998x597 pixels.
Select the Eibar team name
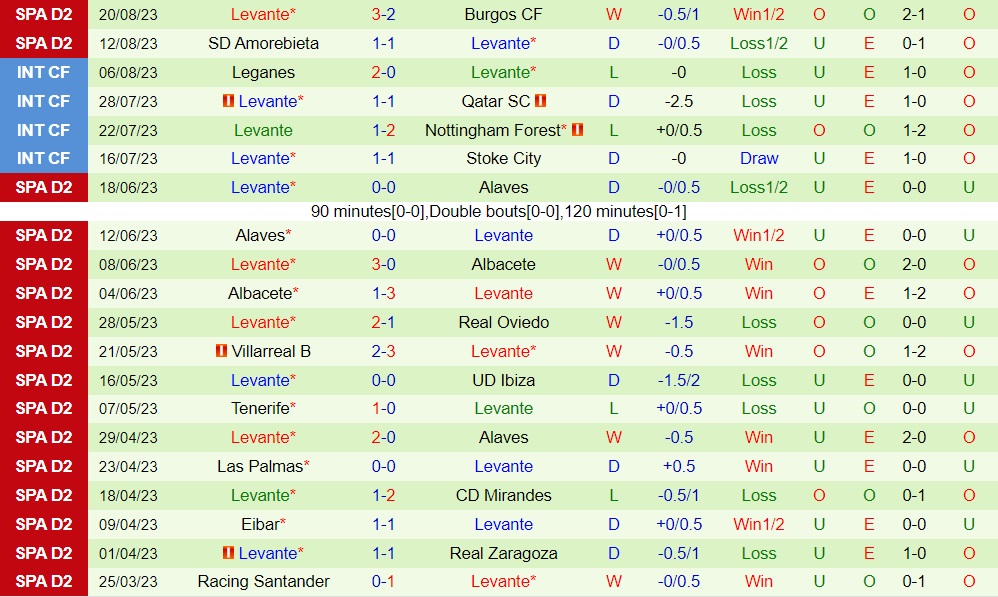261,524
